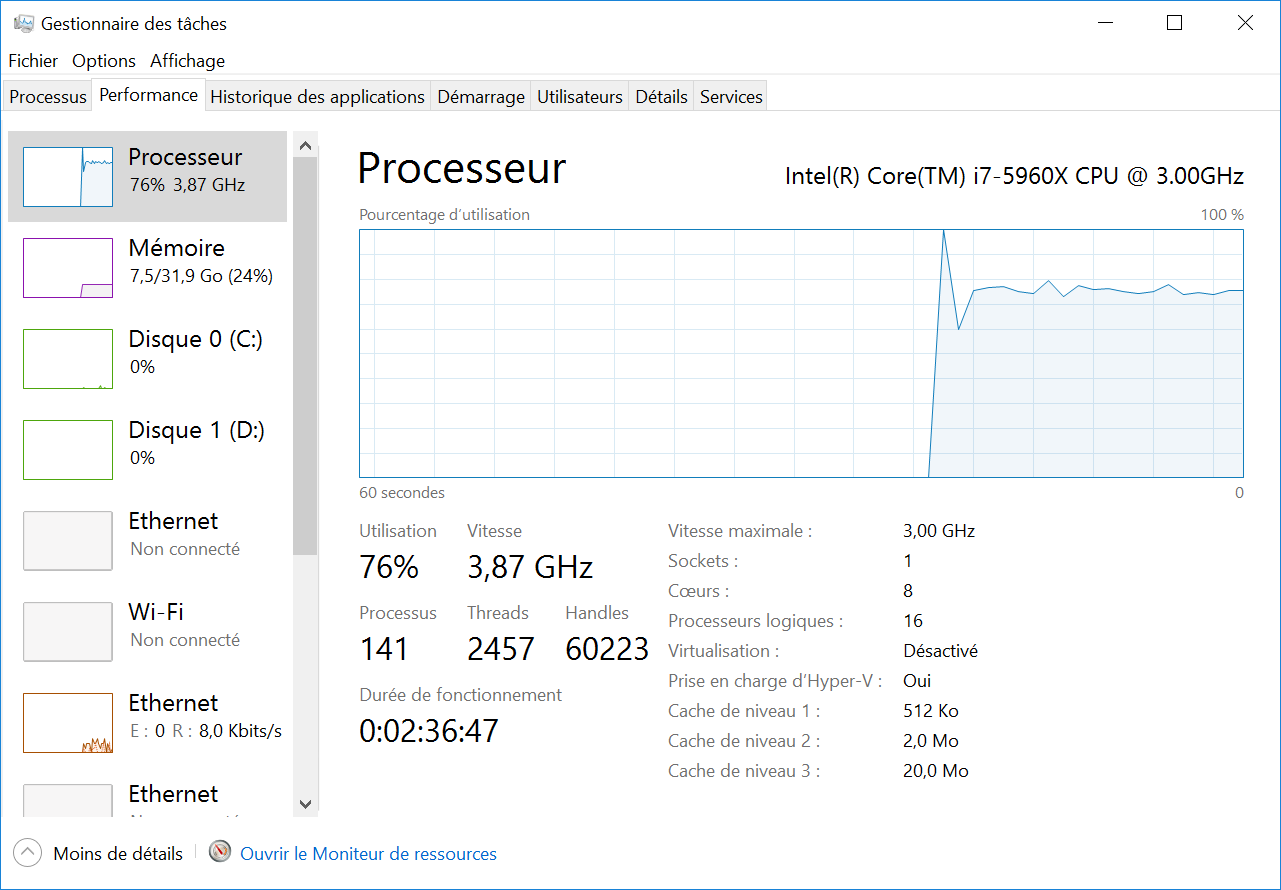Click the sidebar scrollbar up arrow
Screen dimensions: 1281x890
coord(306,146)
